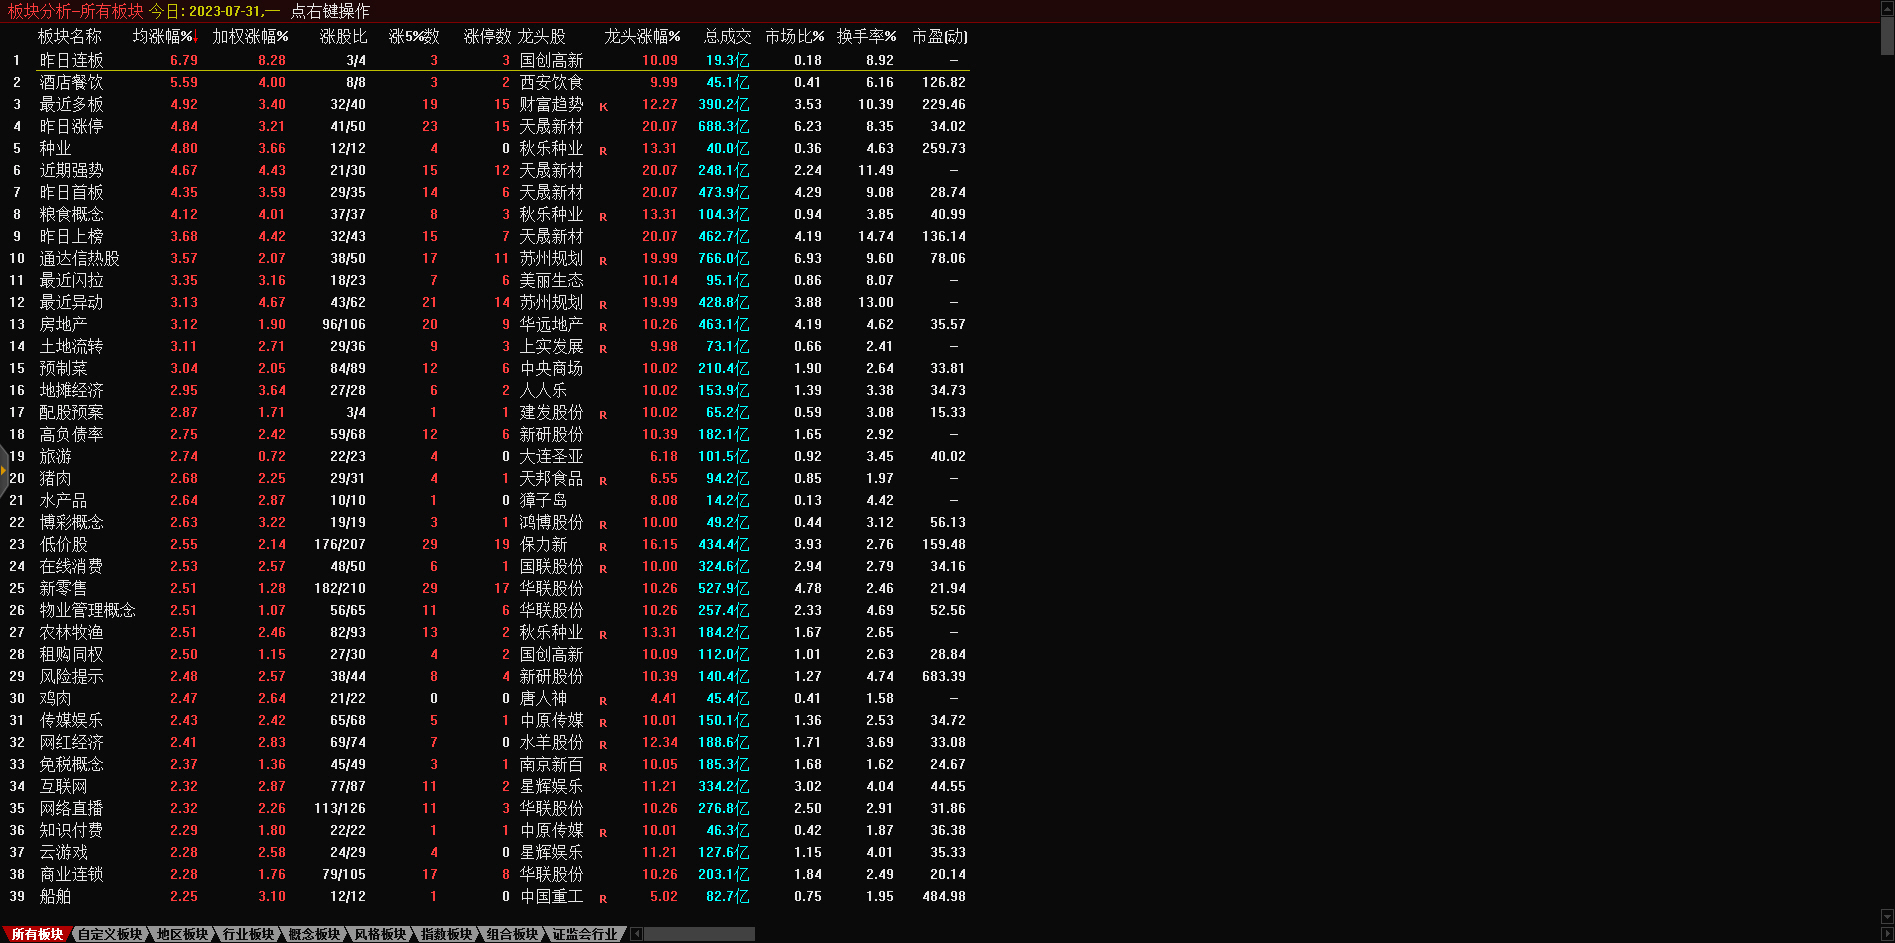
Task: Expand the collapsed left side panel handle
Action: [4, 470]
